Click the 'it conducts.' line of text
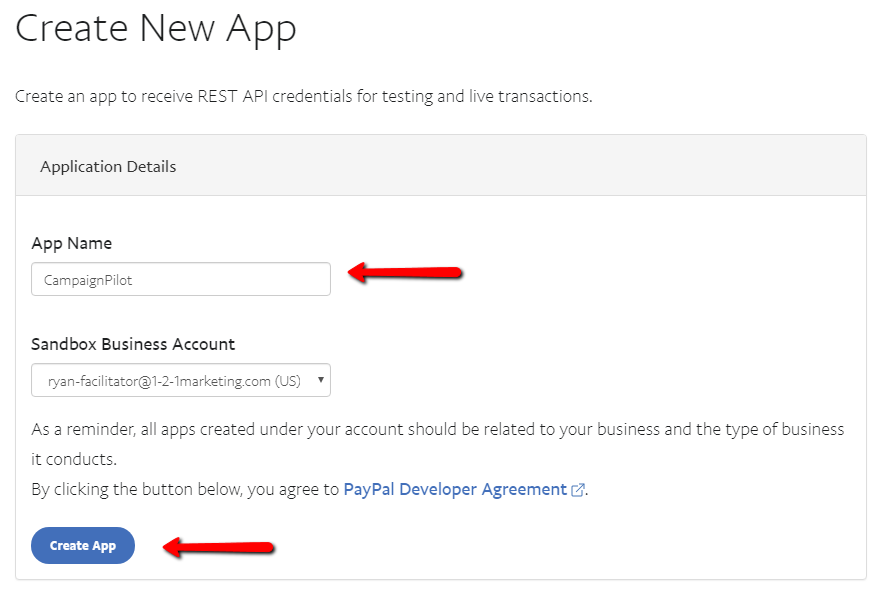The height and width of the screenshot is (599, 880). 74,459
